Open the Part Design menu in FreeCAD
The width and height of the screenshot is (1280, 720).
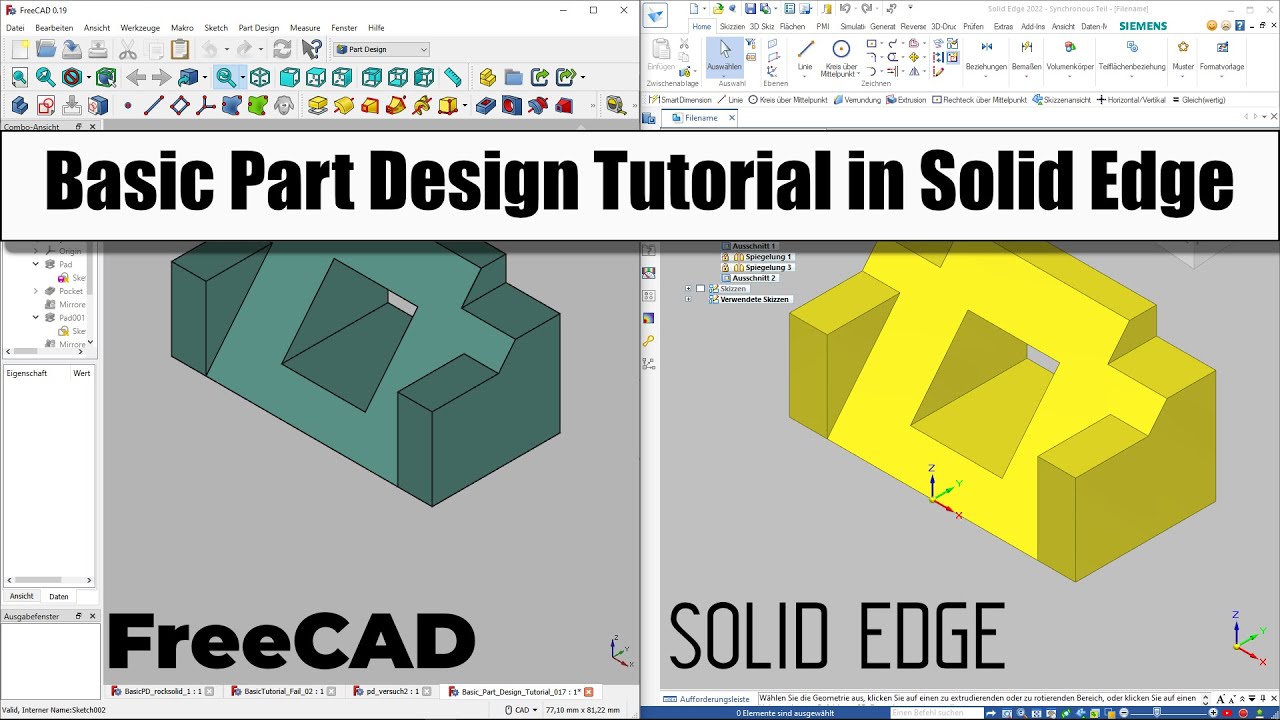click(x=259, y=28)
